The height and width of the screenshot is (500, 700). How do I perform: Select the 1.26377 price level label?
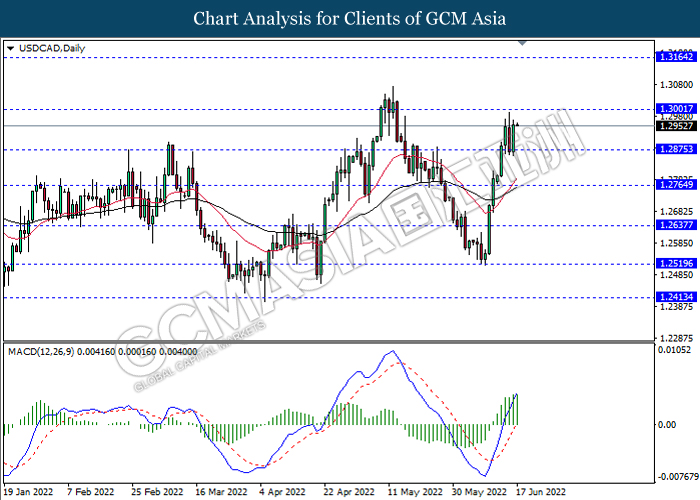pos(676,225)
